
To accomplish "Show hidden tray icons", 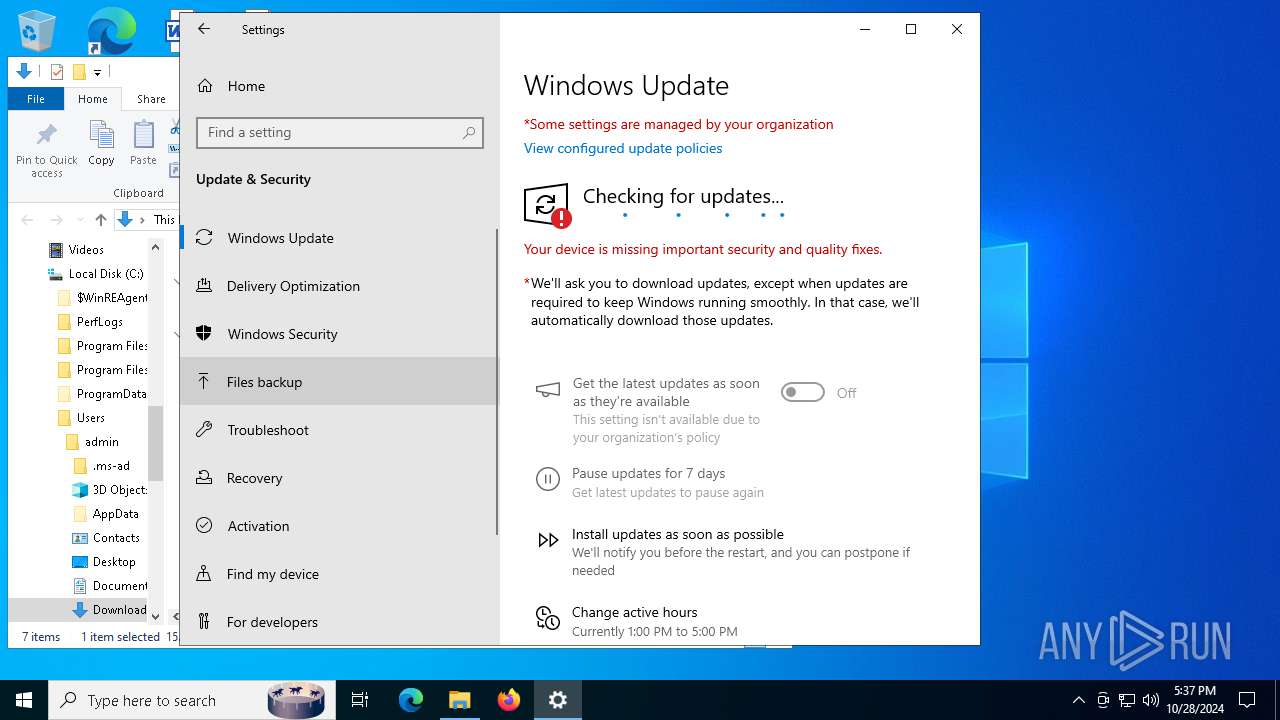I will point(1078,700).
